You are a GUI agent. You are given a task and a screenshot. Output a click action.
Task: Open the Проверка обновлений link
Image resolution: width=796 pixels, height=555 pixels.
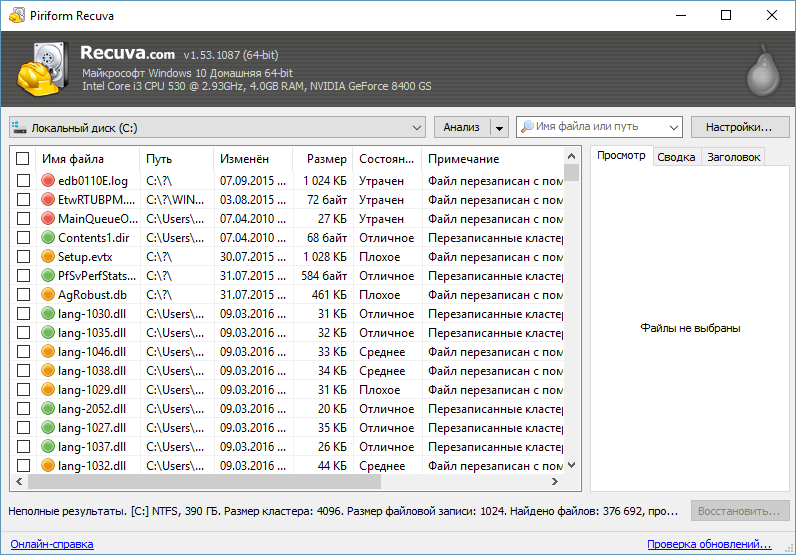click(x=709, y=544)
